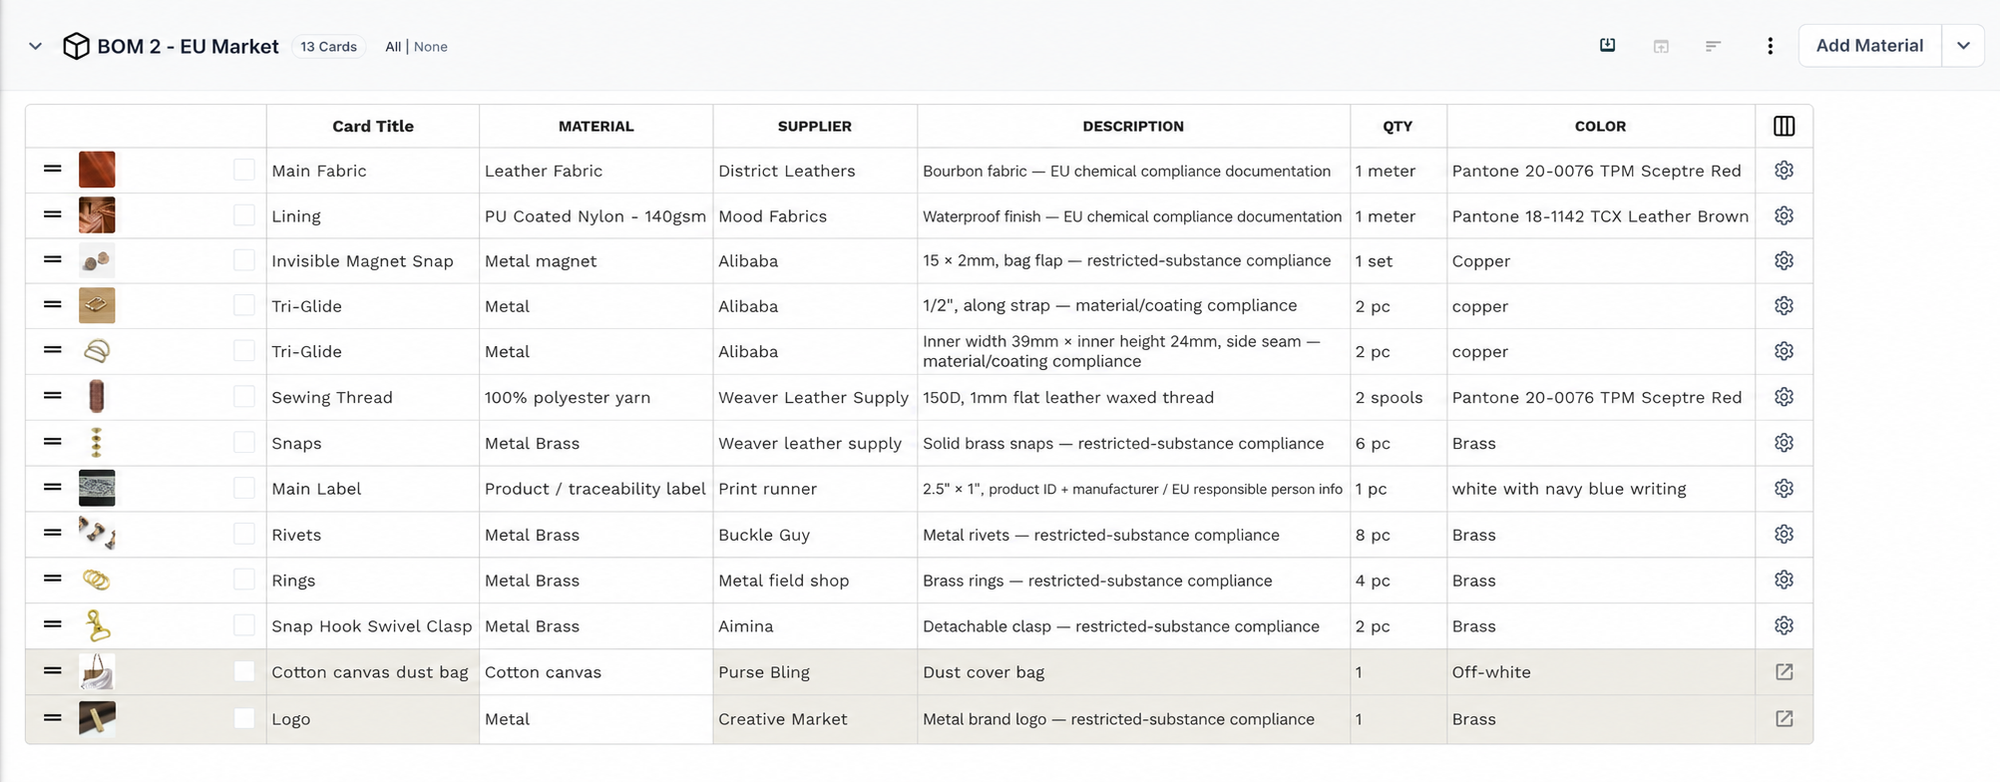The height and width of the screenshot is (782, 2000).
Task: Click the QTY column header
Action: (1398, 126)
